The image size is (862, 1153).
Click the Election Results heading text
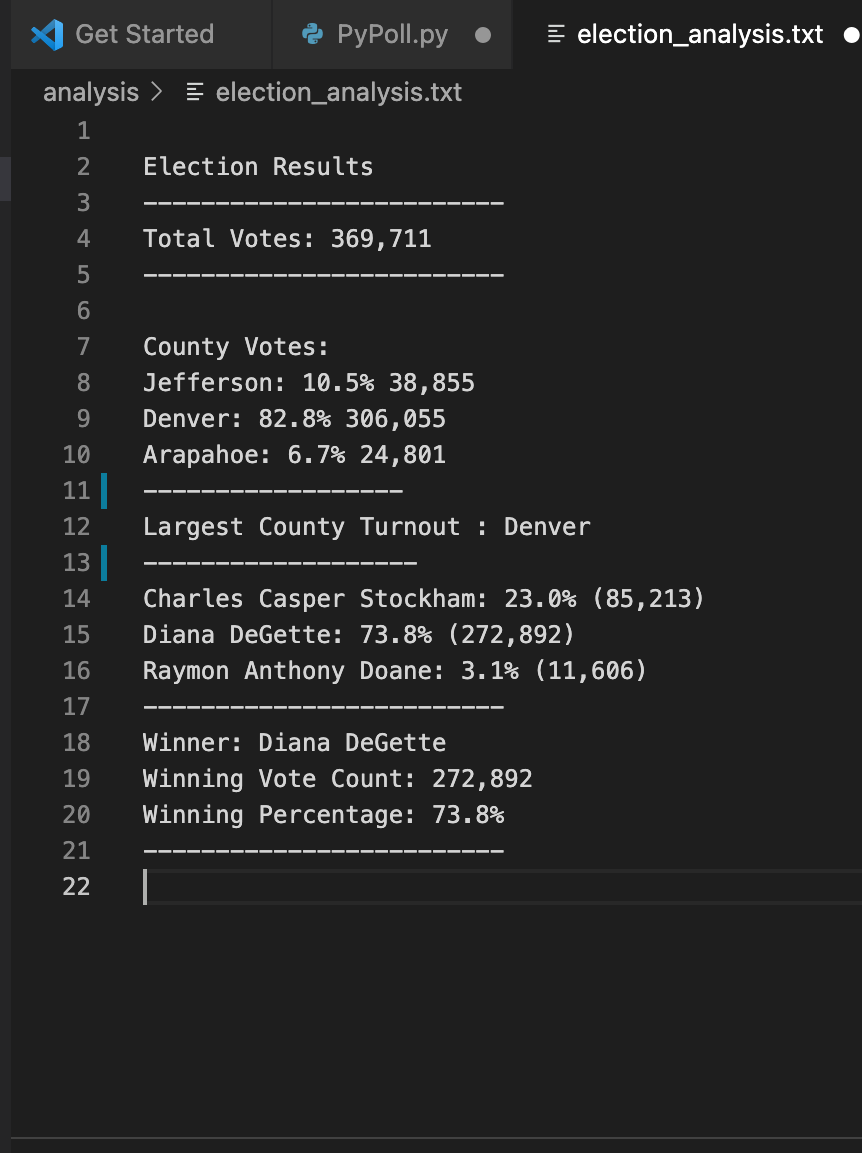click(x=257, y=166)
